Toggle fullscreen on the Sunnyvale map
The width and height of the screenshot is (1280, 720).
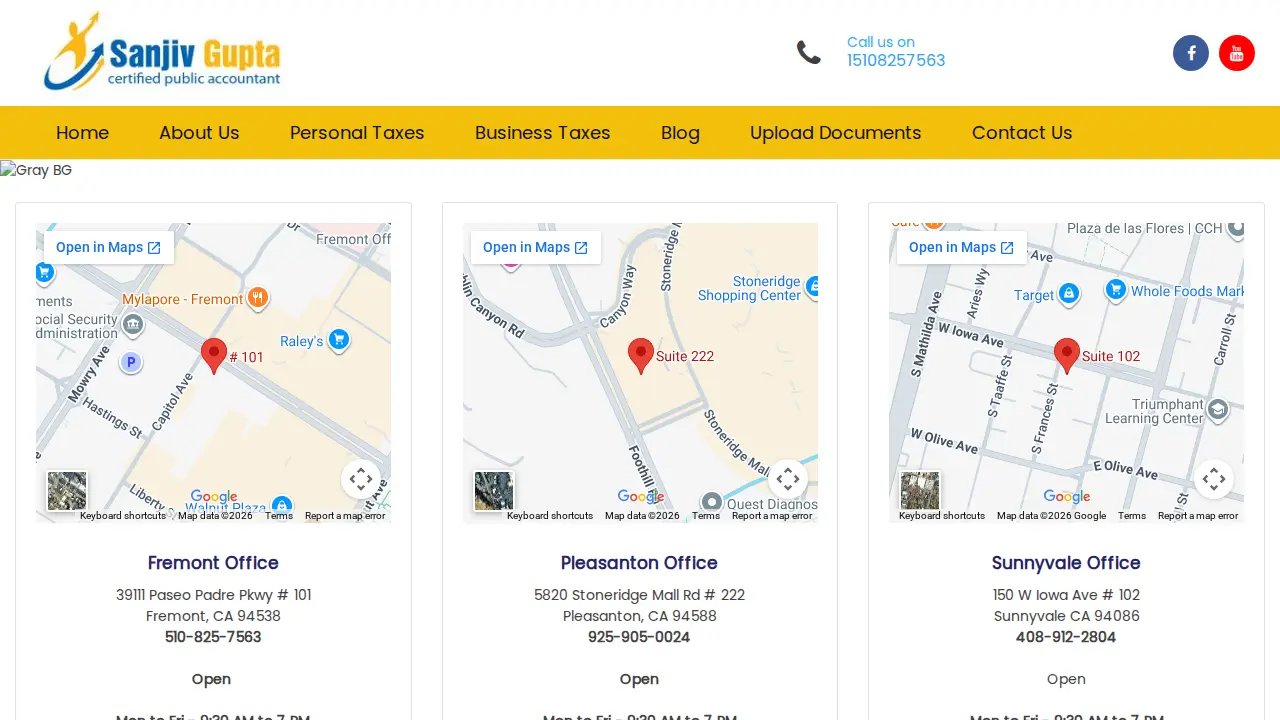click(1214, 479)
